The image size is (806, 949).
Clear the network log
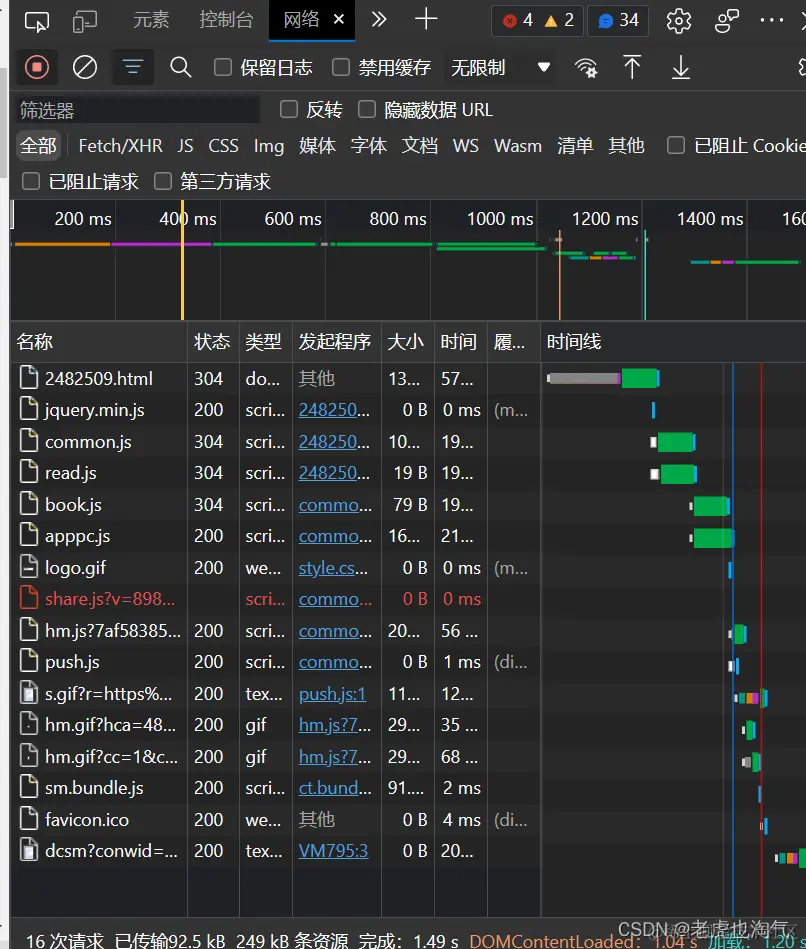(x=85, y=67)
